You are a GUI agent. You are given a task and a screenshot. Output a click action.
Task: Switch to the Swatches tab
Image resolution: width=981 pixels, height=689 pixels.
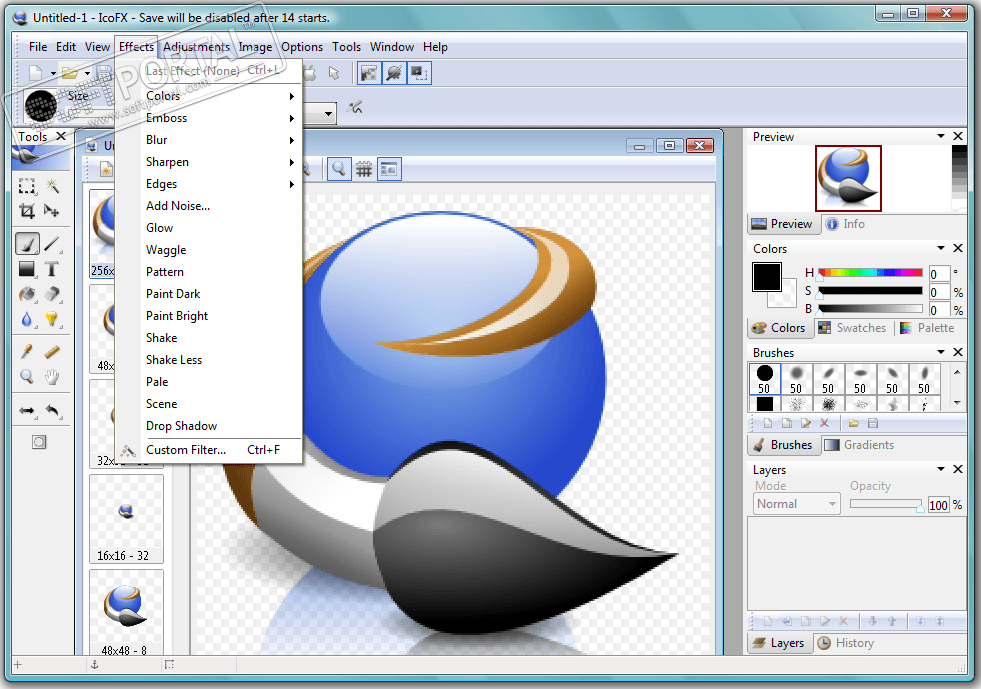point(853,328)
